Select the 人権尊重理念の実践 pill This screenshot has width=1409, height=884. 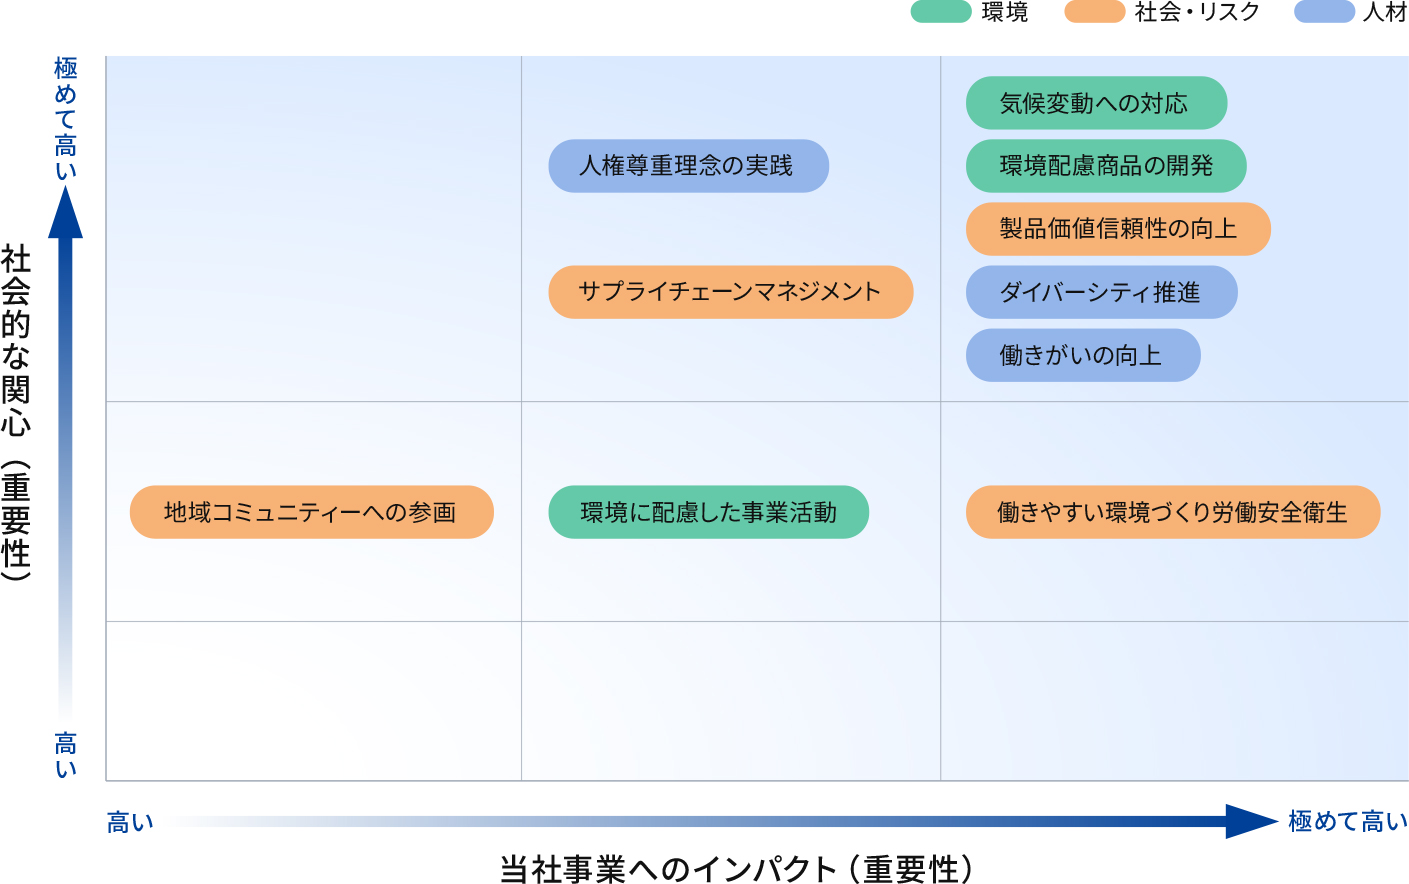(688, 166)
